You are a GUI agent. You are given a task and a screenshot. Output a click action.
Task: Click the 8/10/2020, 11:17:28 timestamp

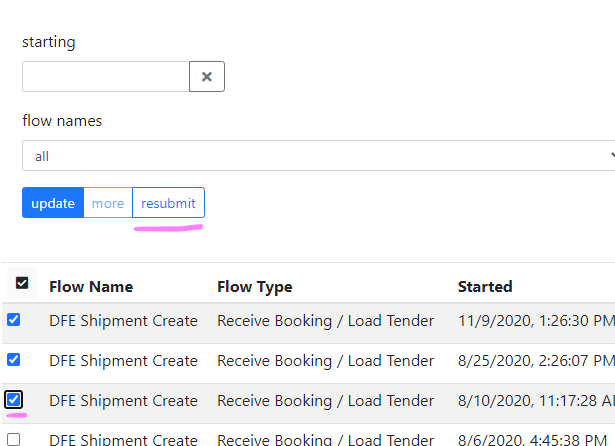click(x=536, y=401)
